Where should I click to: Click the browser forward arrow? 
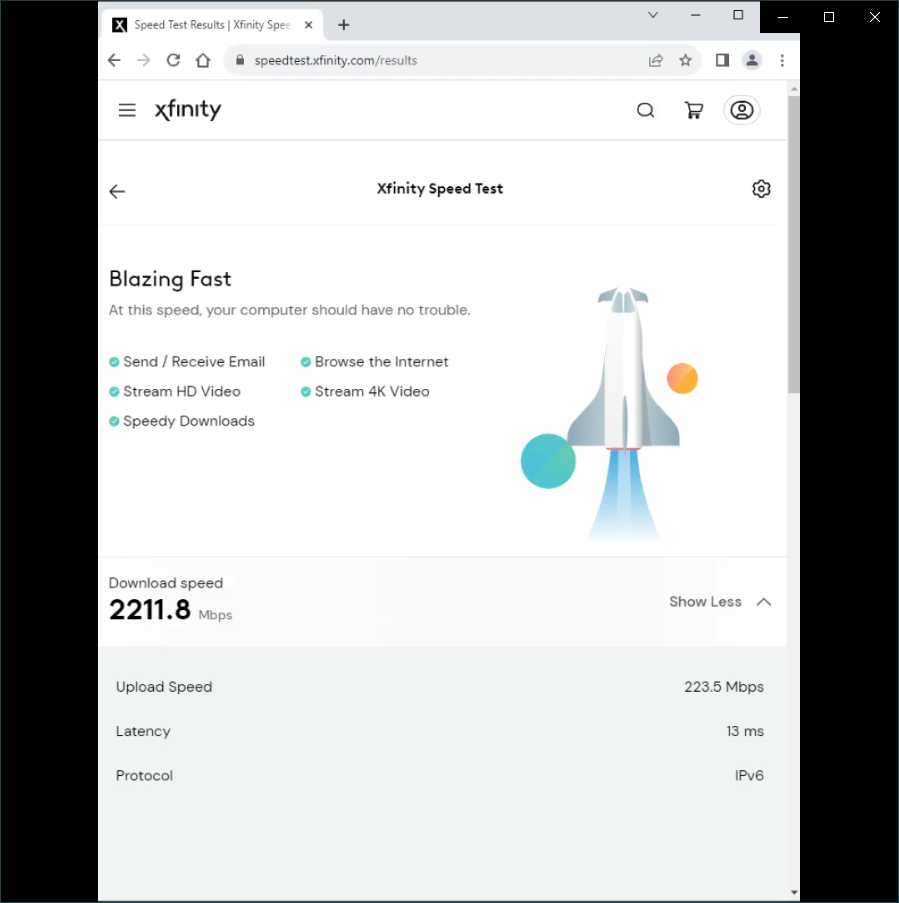[x=143, y=60]
